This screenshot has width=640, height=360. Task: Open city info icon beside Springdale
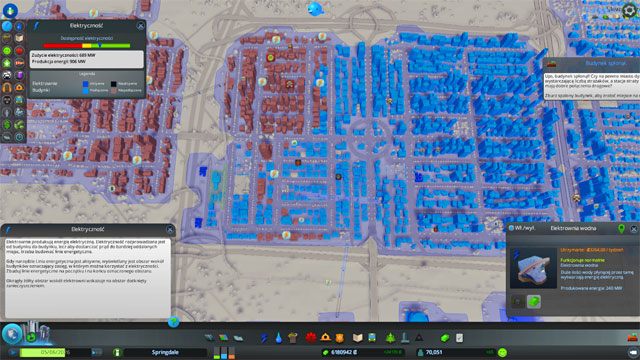point(117,352)
